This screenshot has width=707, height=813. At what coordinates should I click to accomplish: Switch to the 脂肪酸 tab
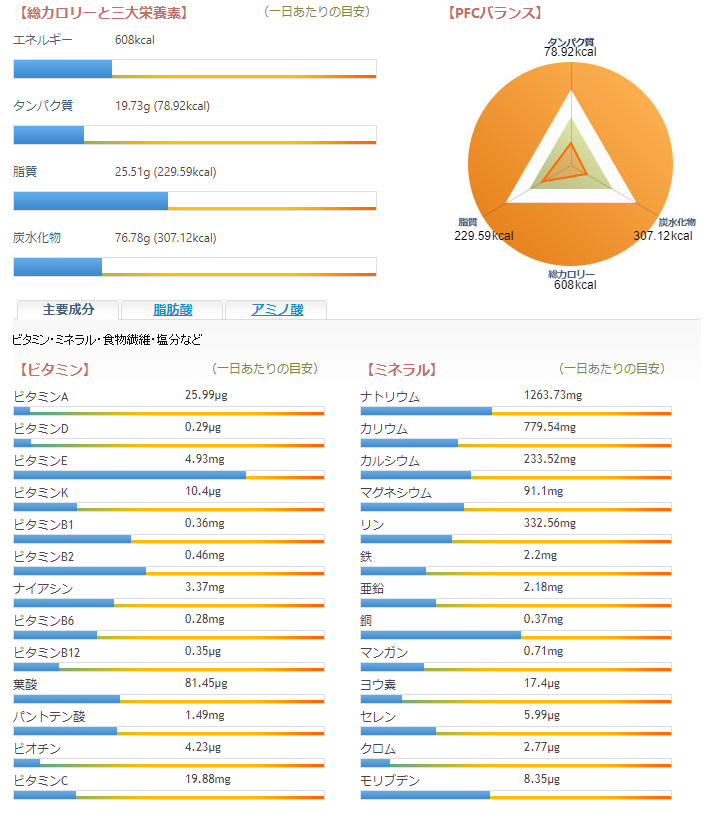172,310
